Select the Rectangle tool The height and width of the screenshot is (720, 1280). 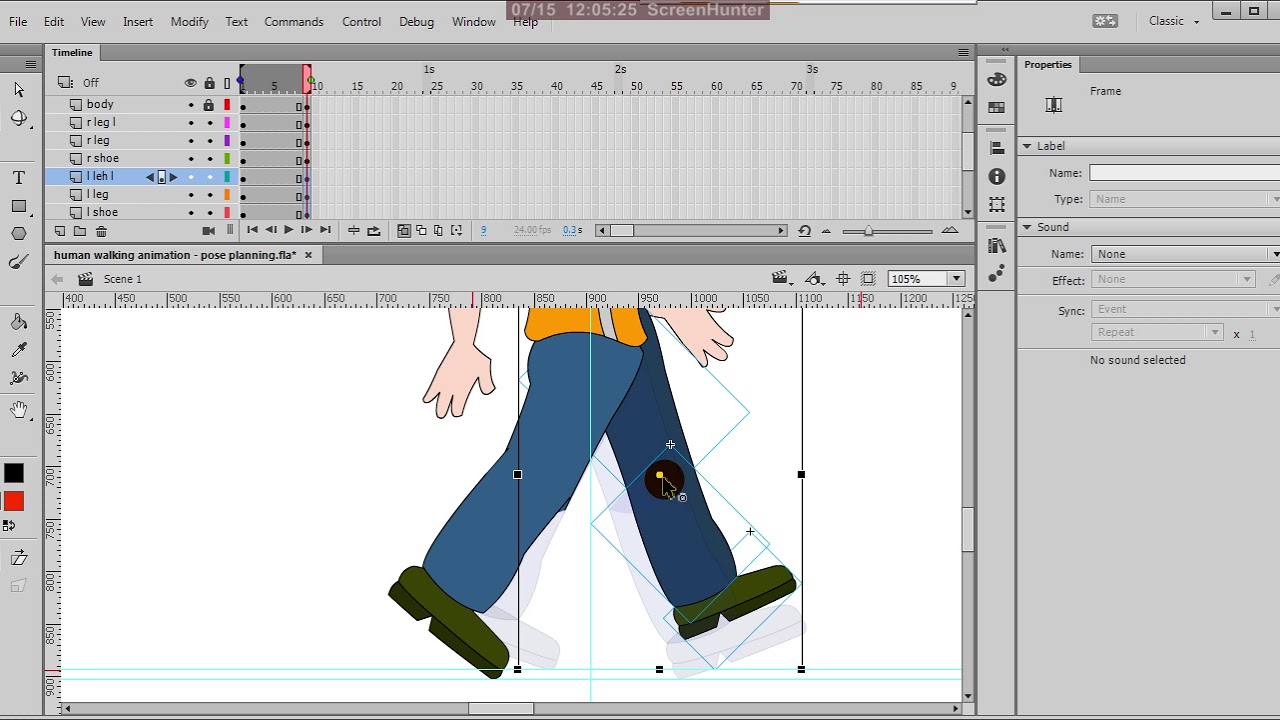[19, 206]
